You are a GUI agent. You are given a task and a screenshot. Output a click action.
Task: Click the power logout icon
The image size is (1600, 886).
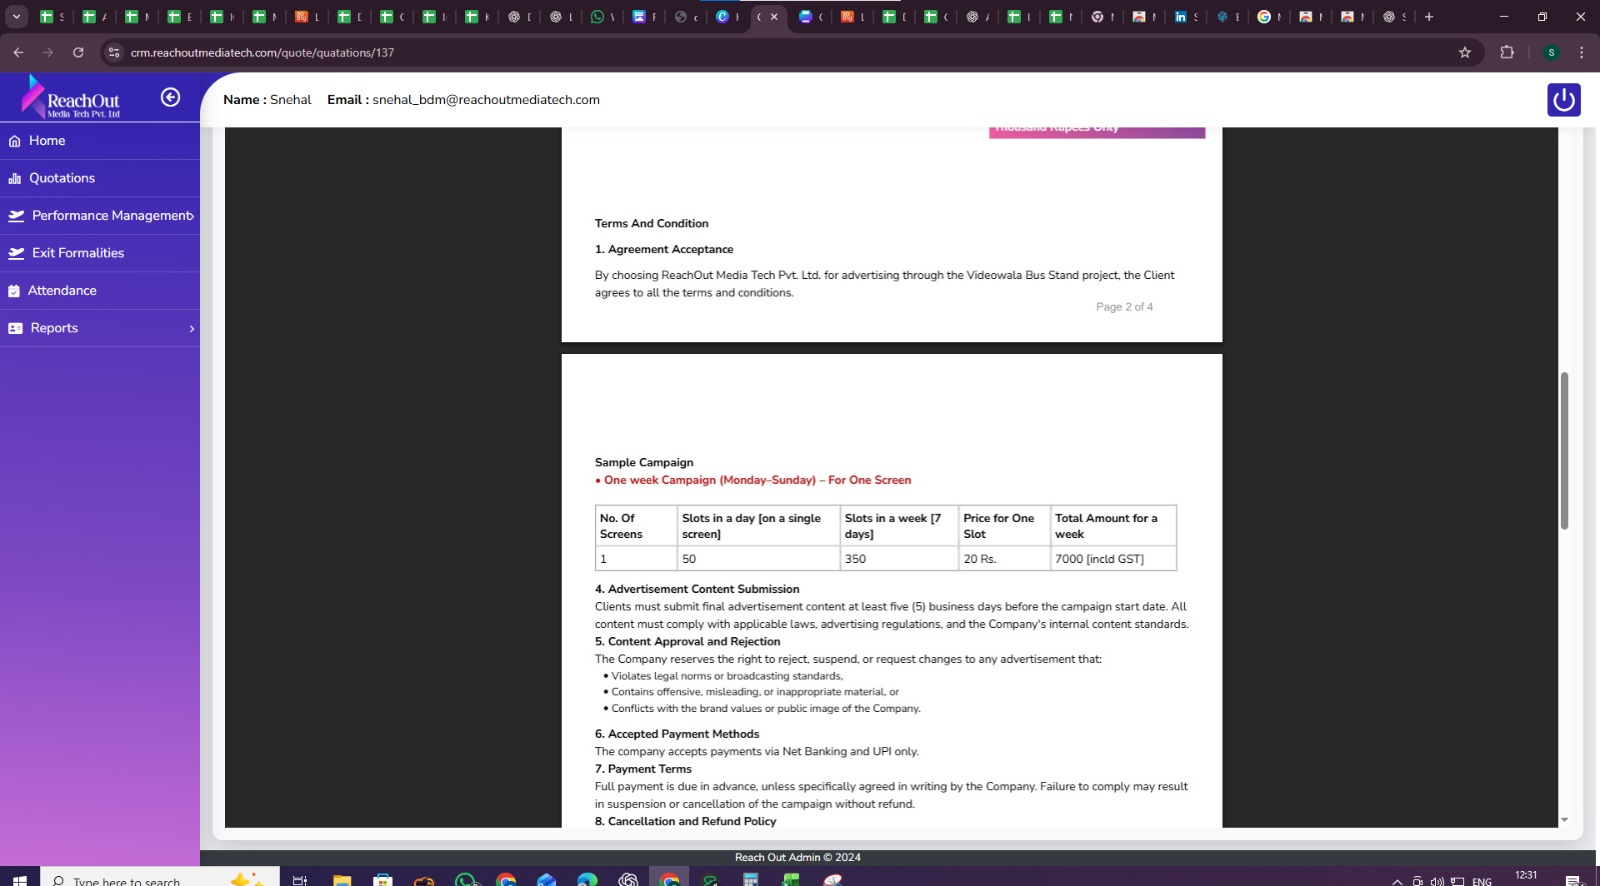pyautogui.click(x=1563, y=100)
